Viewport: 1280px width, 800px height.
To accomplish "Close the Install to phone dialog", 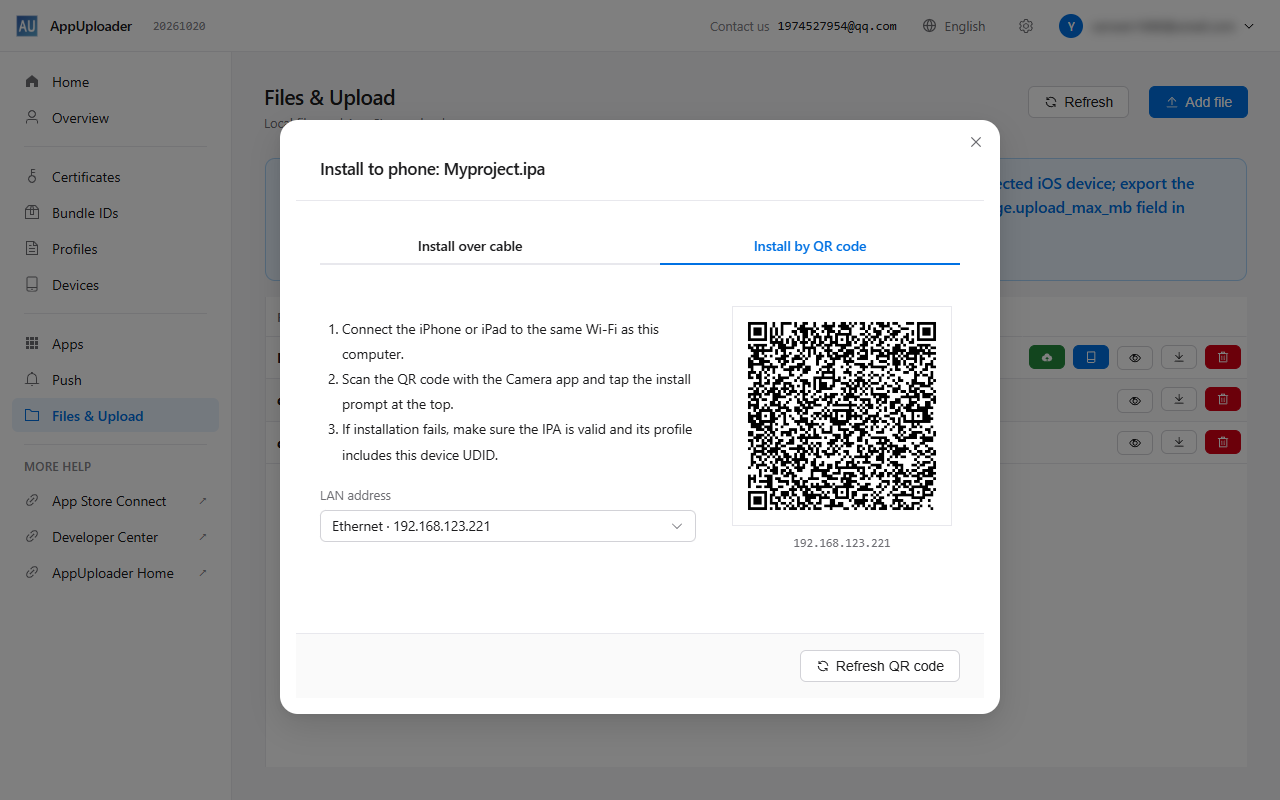I will click(x=976, y=142).
